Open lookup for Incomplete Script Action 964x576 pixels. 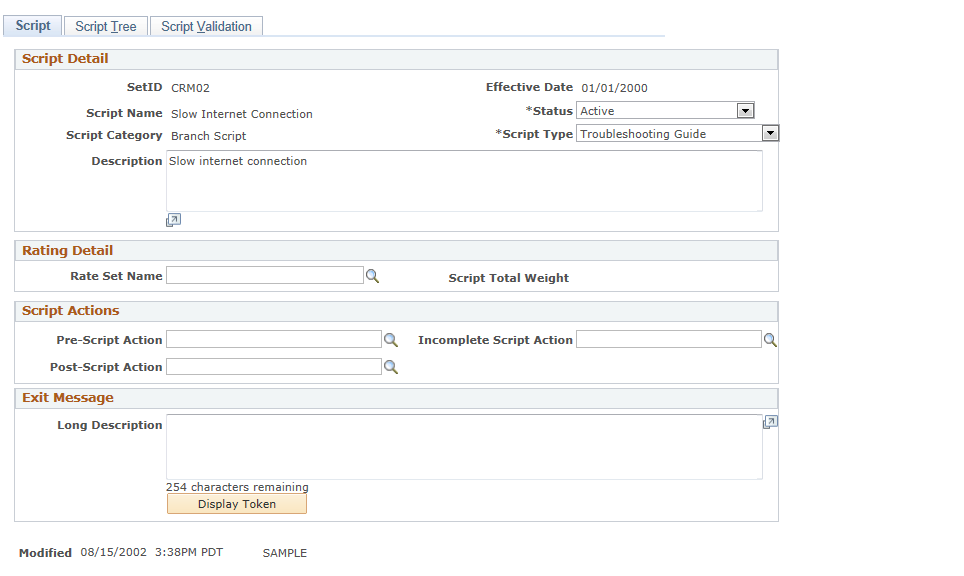[x=770, y=340]
